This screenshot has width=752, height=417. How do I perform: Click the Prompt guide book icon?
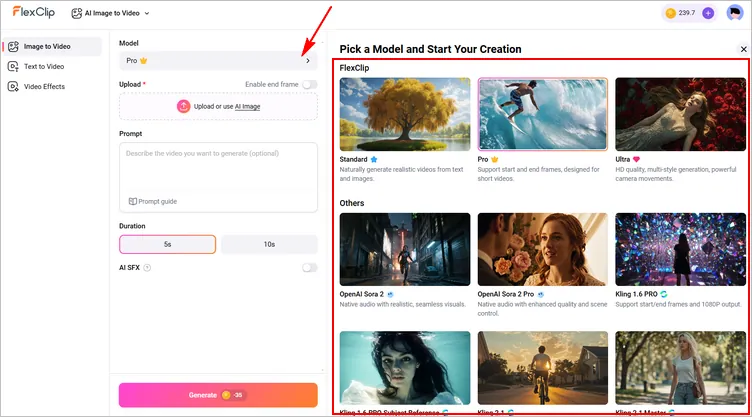click(x=132, y=202)
